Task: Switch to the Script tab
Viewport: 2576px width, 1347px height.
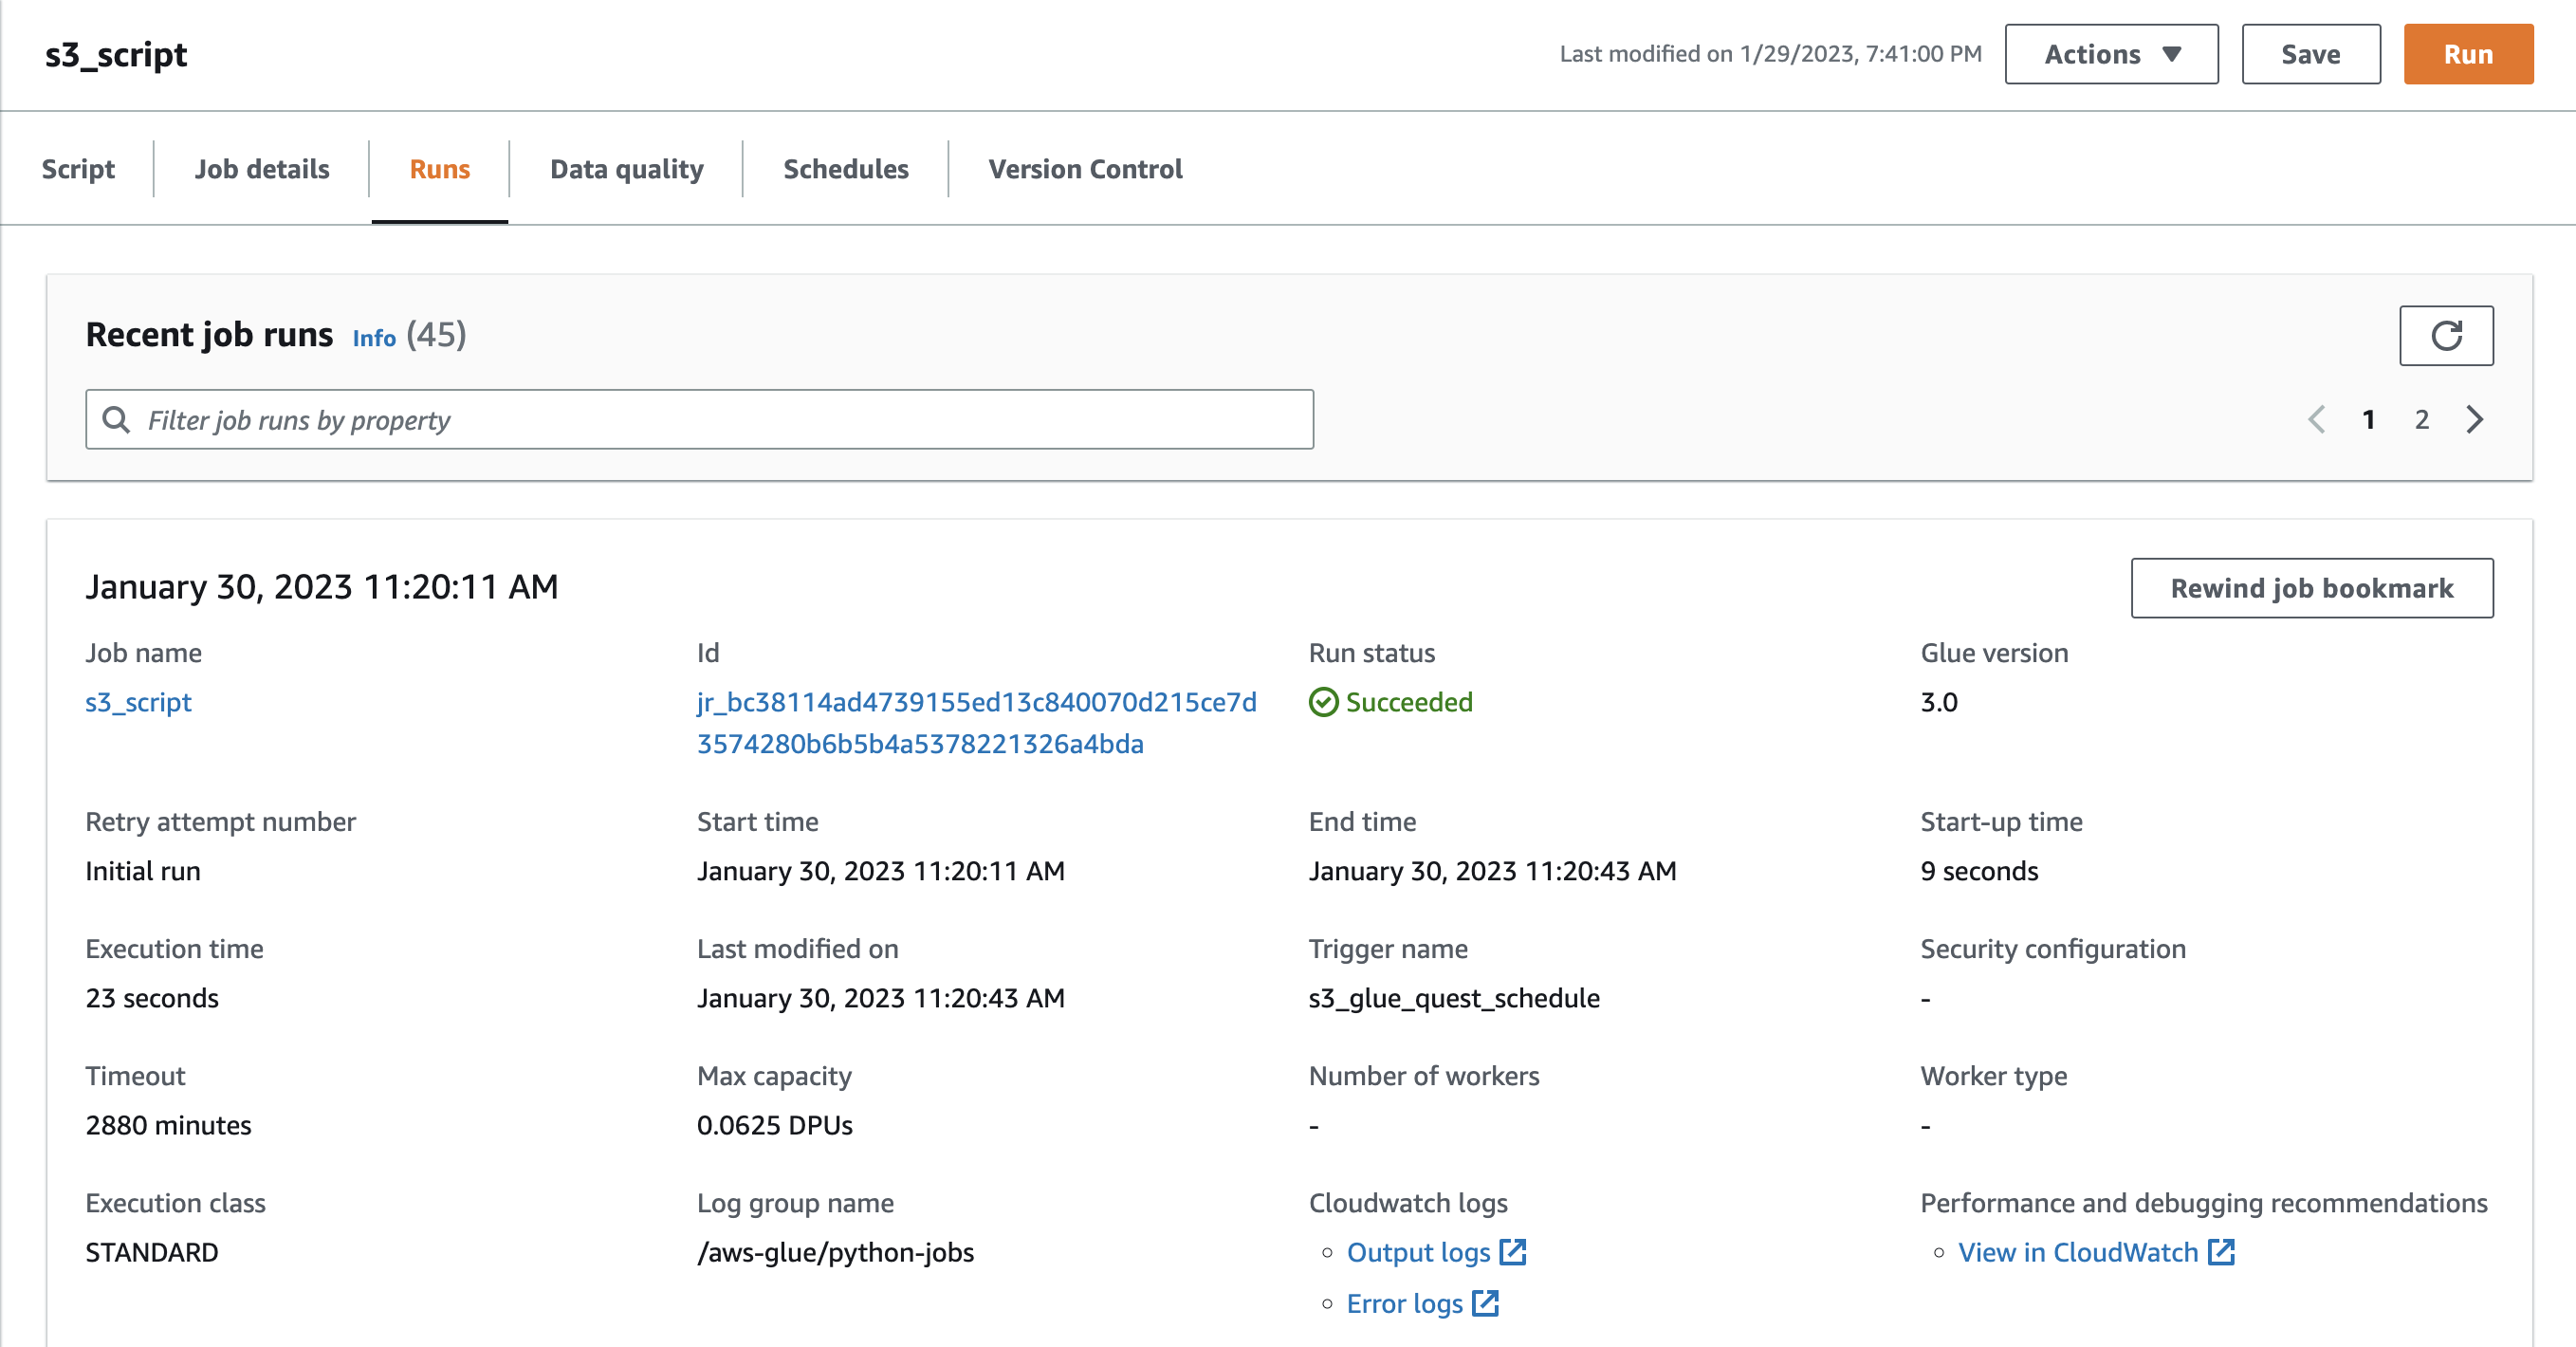Action: [78, 169]
